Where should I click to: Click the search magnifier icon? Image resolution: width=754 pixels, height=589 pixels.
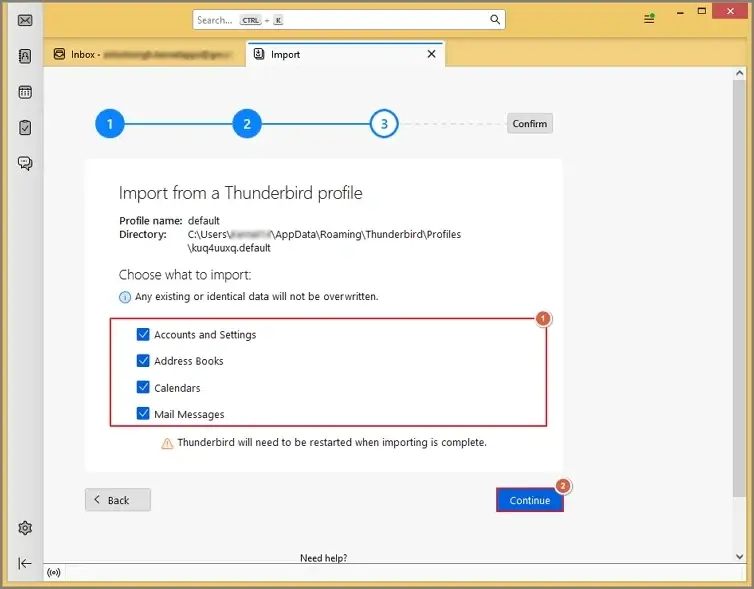[x=495, y=20]
